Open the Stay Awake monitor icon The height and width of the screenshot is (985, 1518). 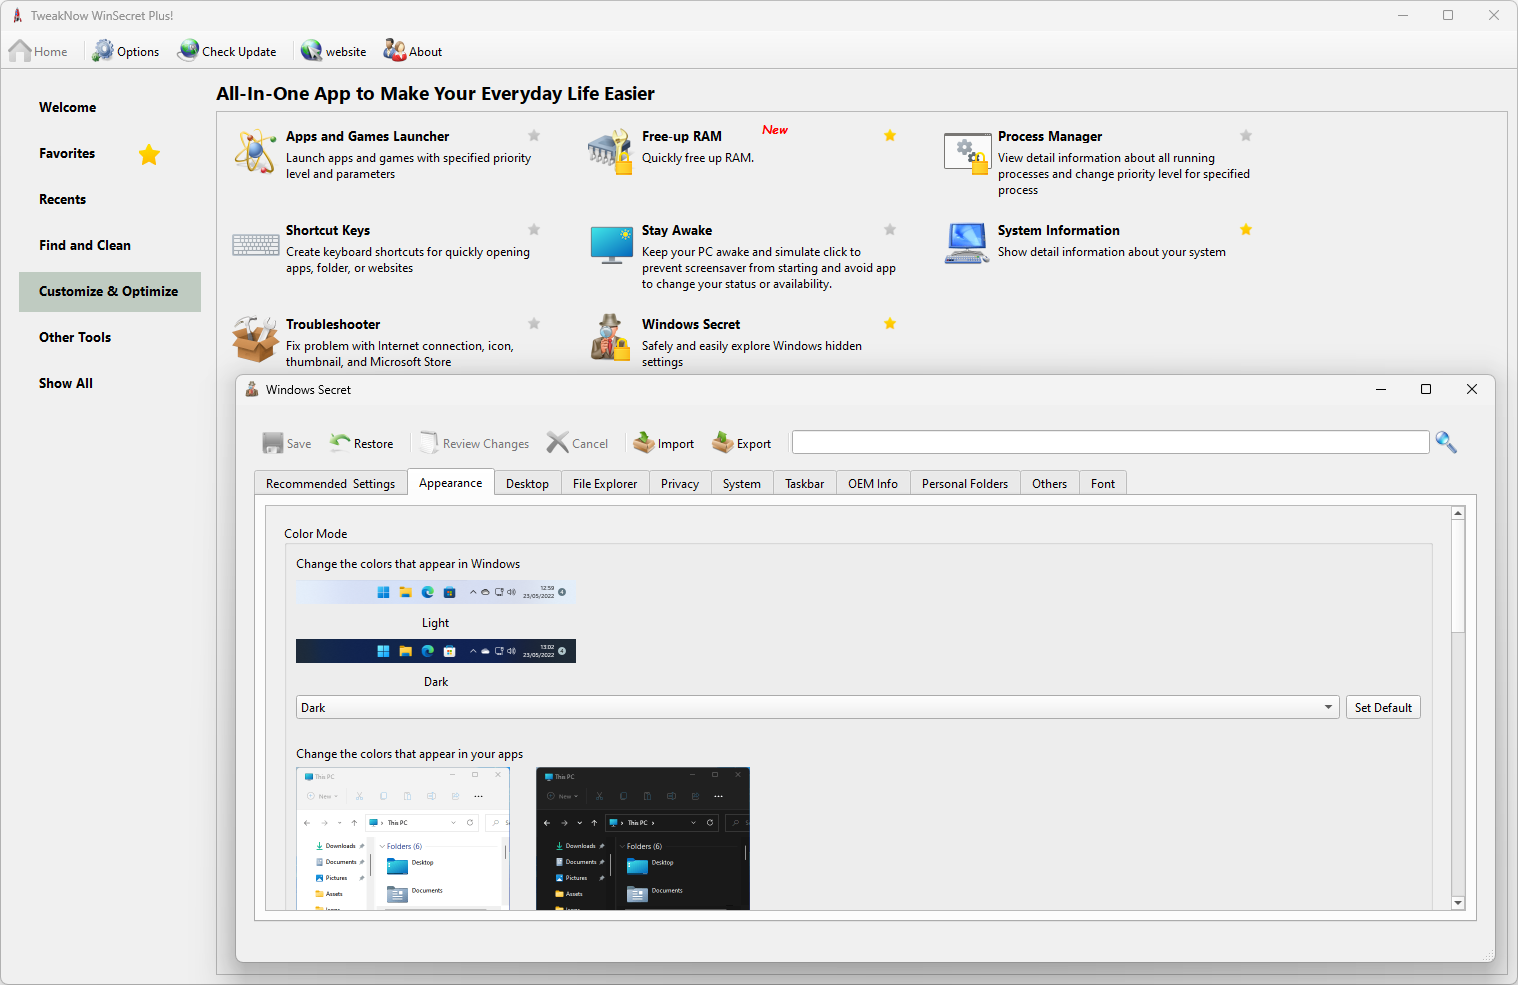pos(611,245)
